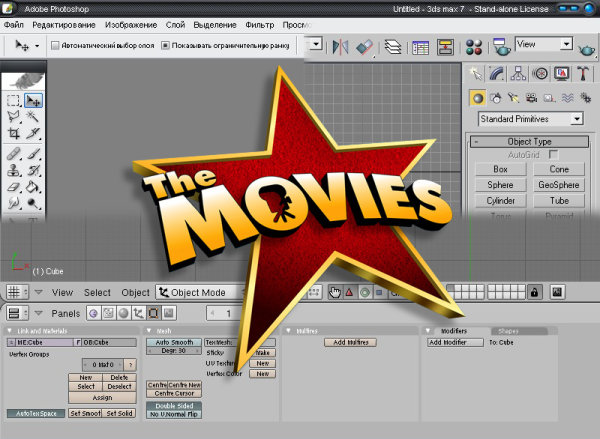Select the Crop tool in Photoshop
Viewport: 600px width, 439px height.
pyautogui.click(x=13, y=133)
